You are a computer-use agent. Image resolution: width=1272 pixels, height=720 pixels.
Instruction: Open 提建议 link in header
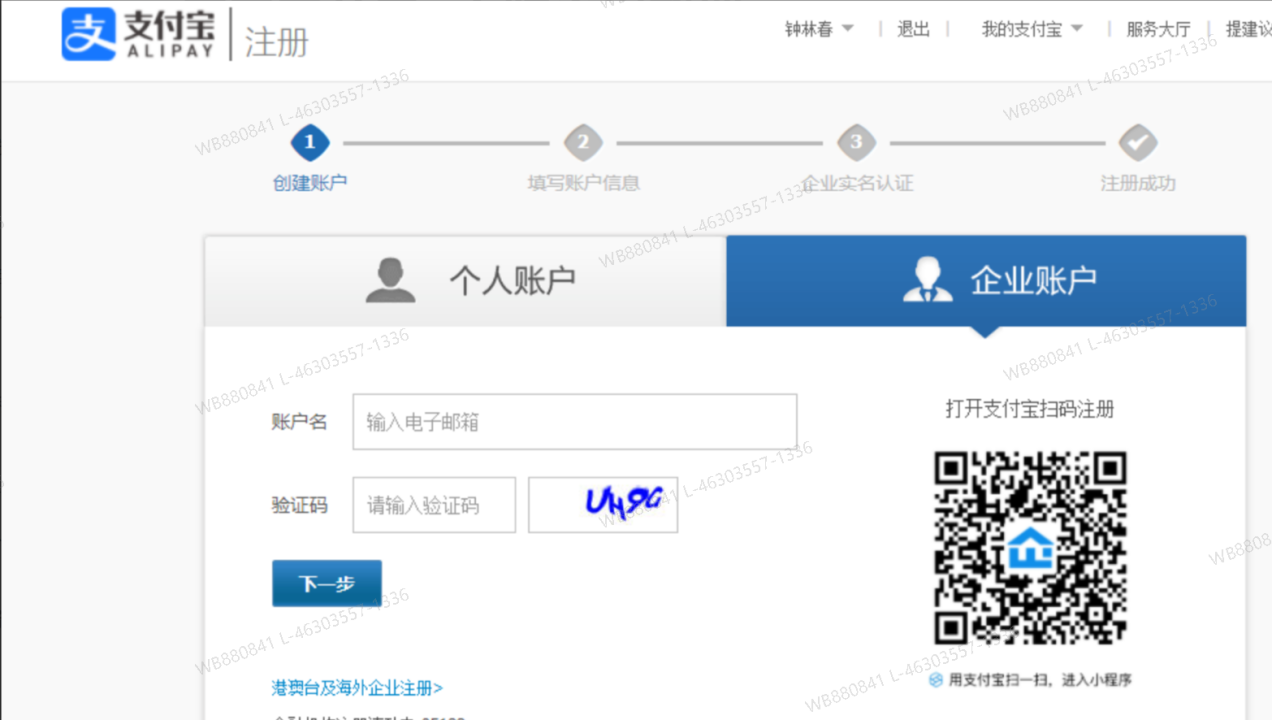1248,29
